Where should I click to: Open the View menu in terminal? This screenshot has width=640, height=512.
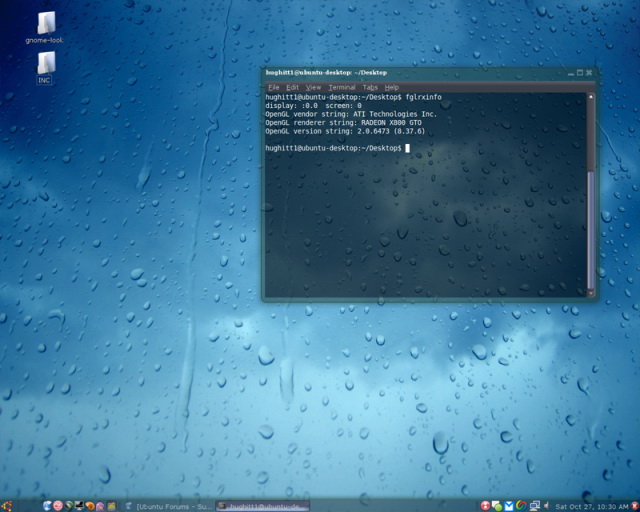[x=313, y=87]
